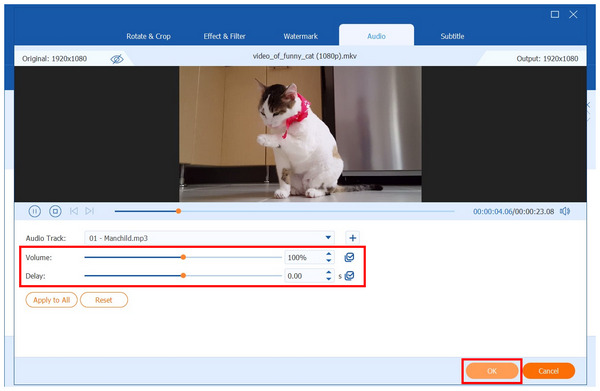
Task: Click the playback progress bar handle
Action: coord(178,211)
